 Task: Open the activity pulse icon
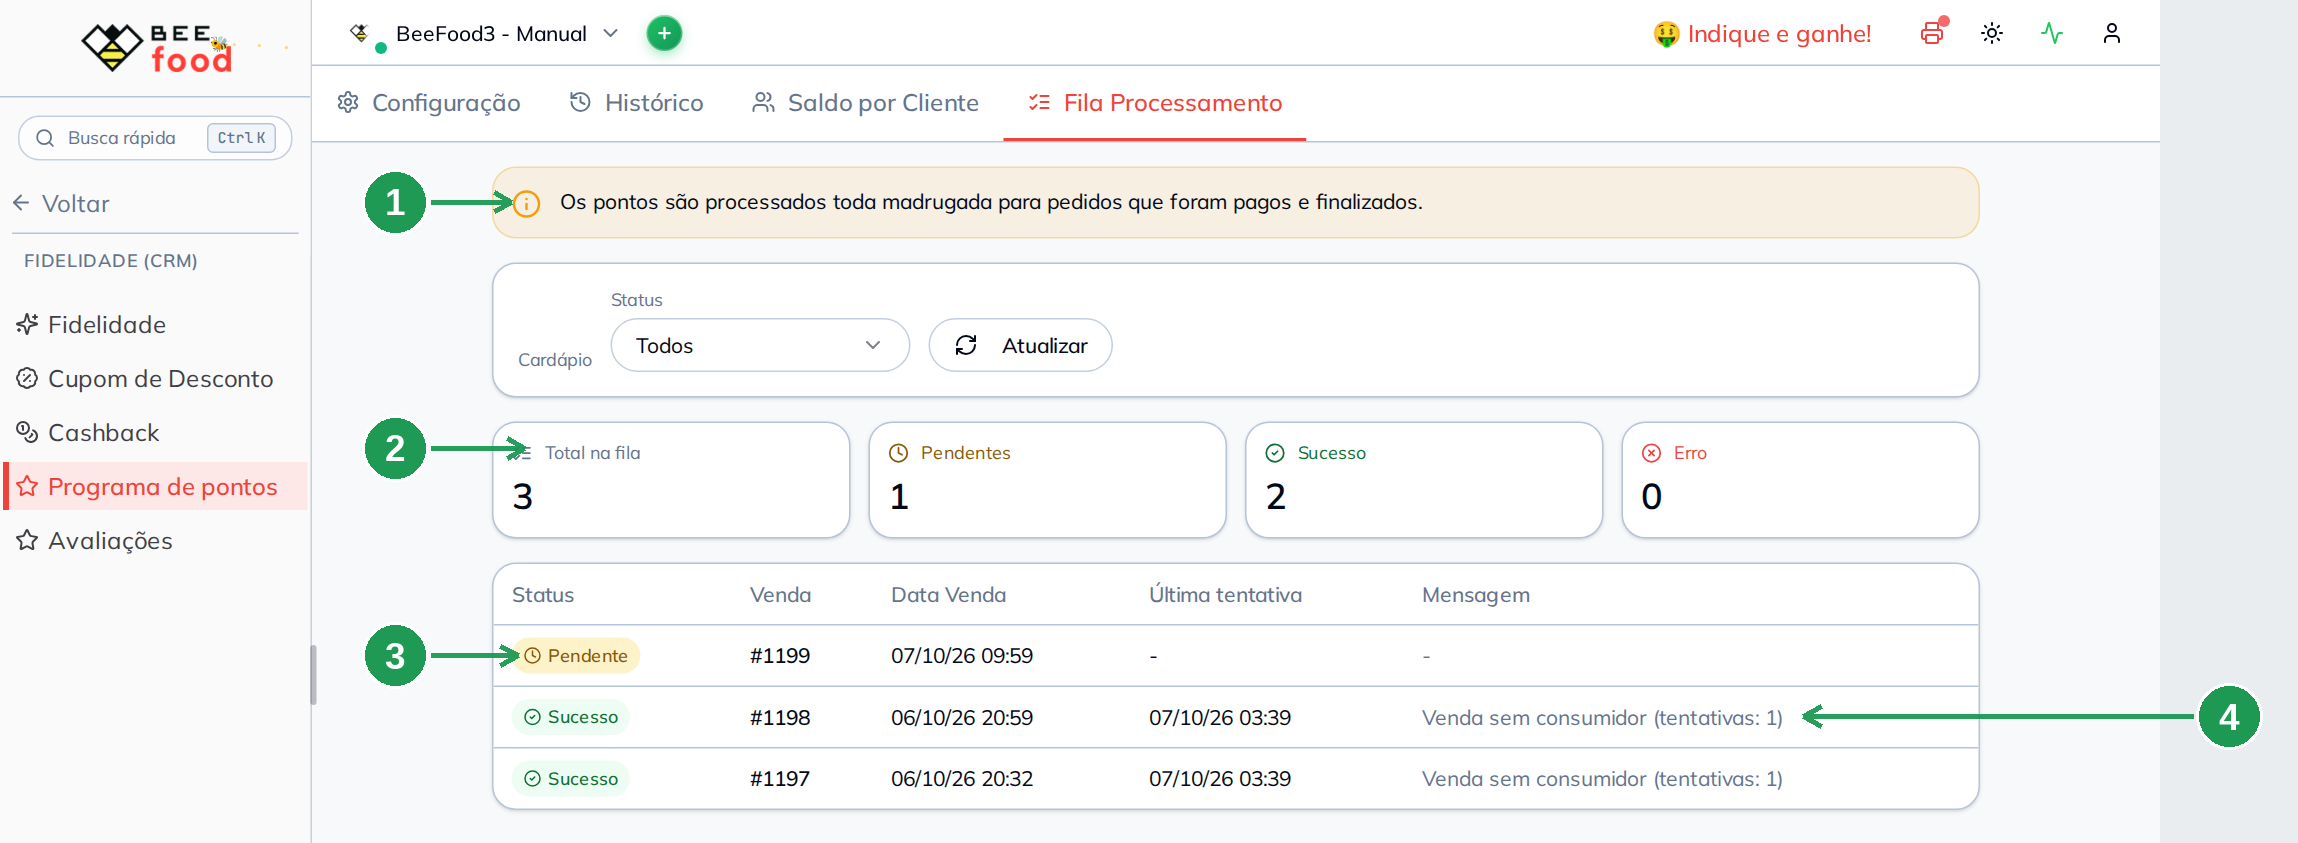[x=2052, y=33]
